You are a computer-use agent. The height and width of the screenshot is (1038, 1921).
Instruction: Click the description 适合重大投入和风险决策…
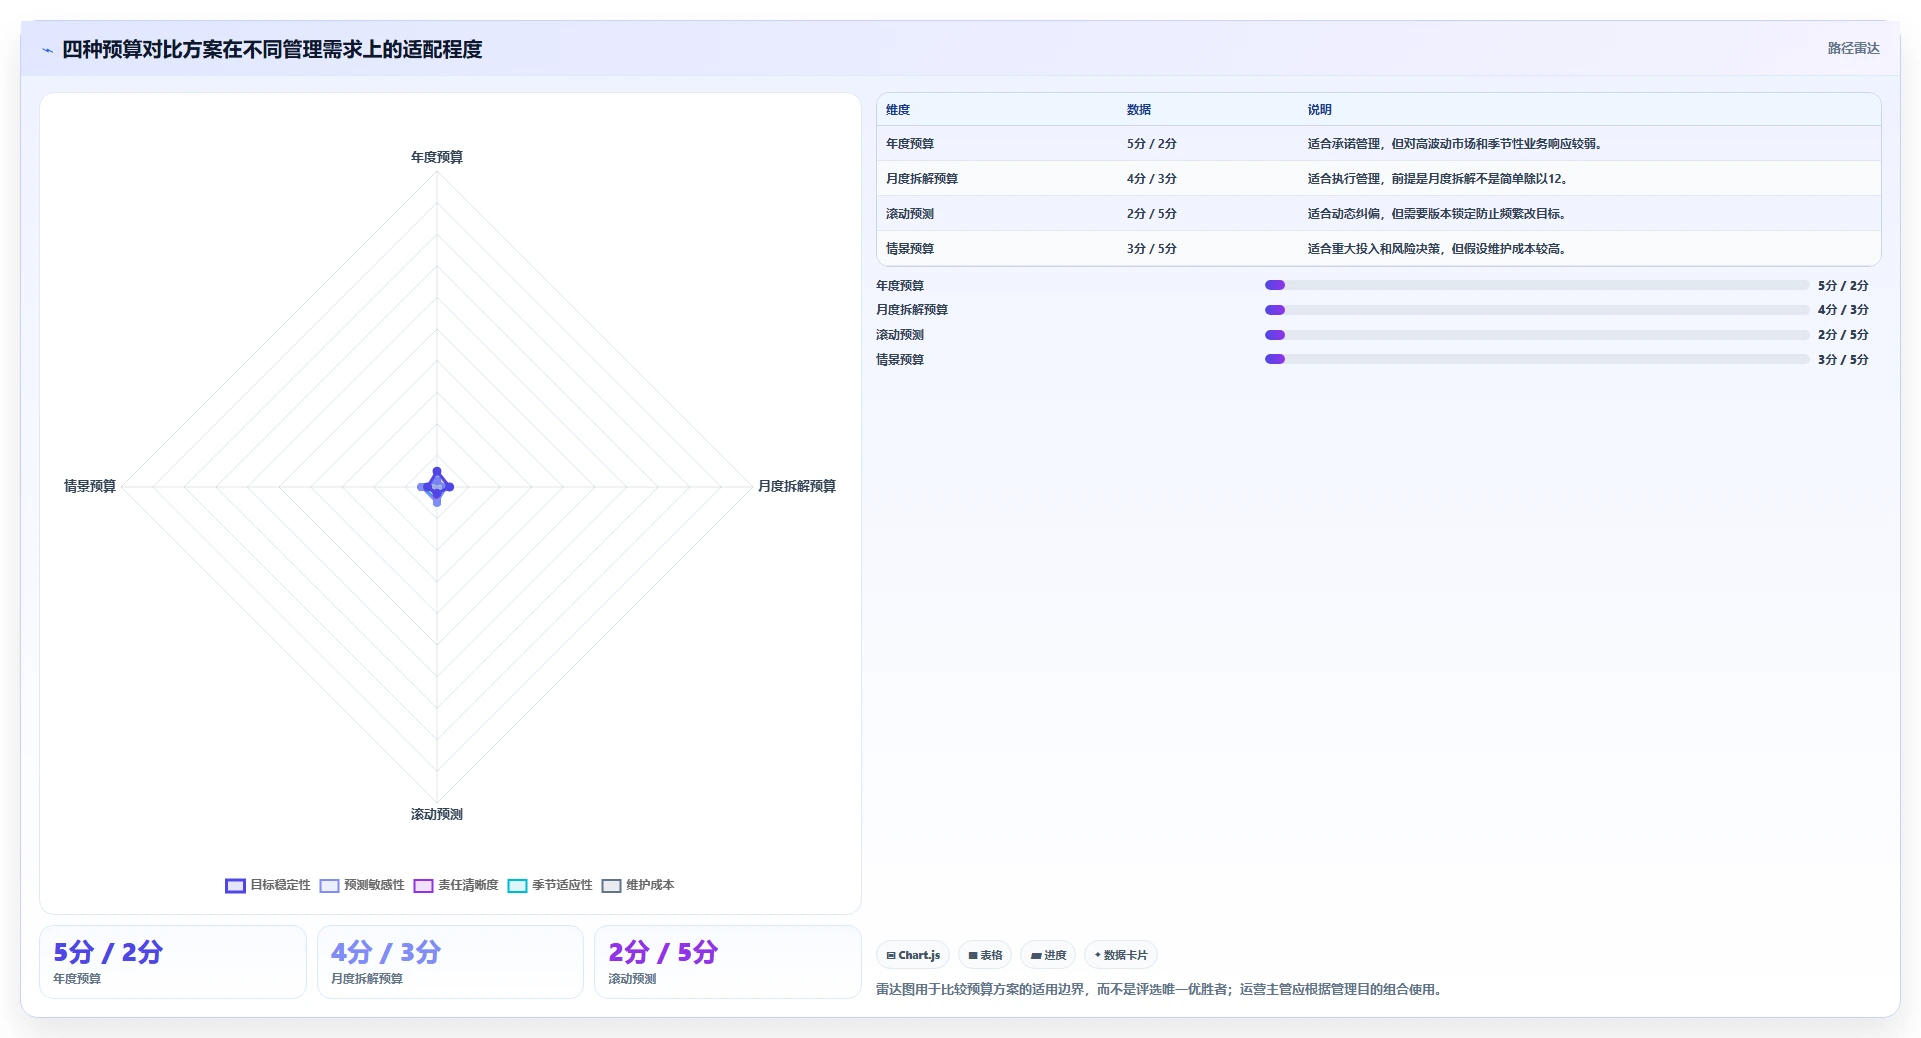pos(1439,249)
